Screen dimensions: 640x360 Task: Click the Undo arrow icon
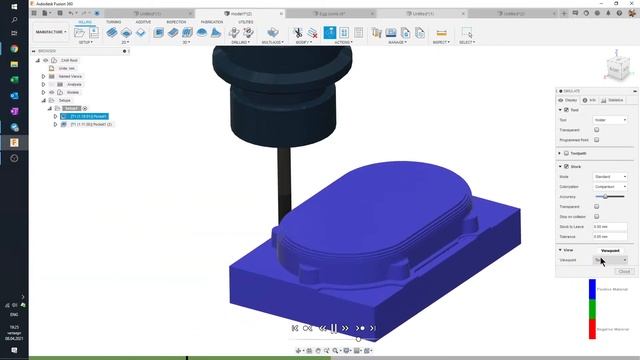click(x=71, y=13)
